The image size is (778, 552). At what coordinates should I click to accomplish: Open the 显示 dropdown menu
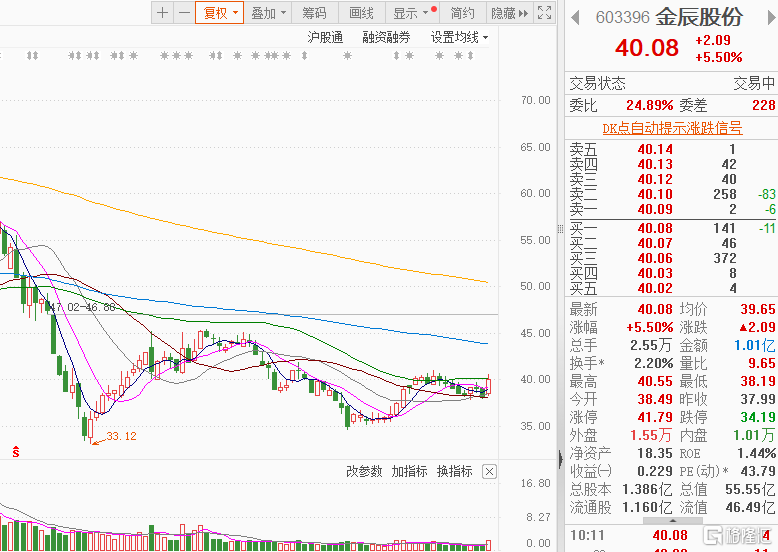(x=412, y=13)
